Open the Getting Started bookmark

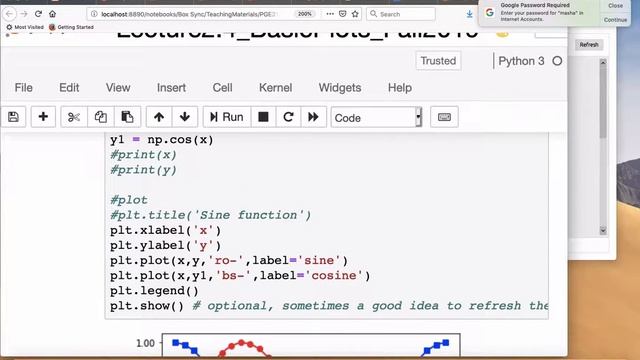pos(71,27)
